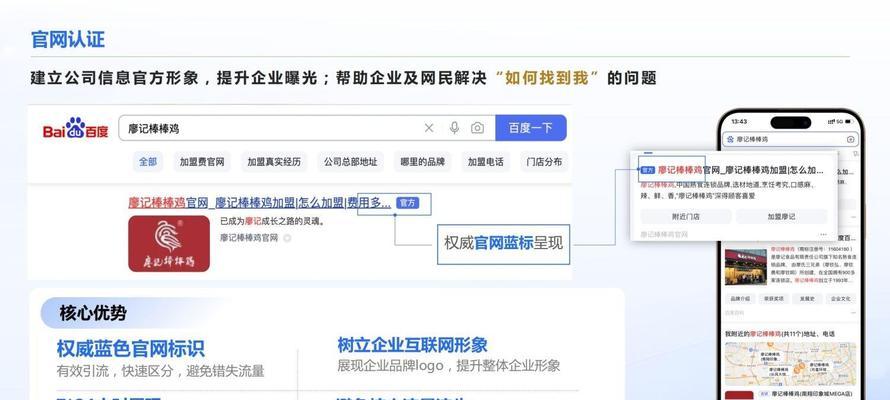890x400 pixels.
Task: Tap the 品牌介绍 chip on phone
Action: click(x=740, y=298)
